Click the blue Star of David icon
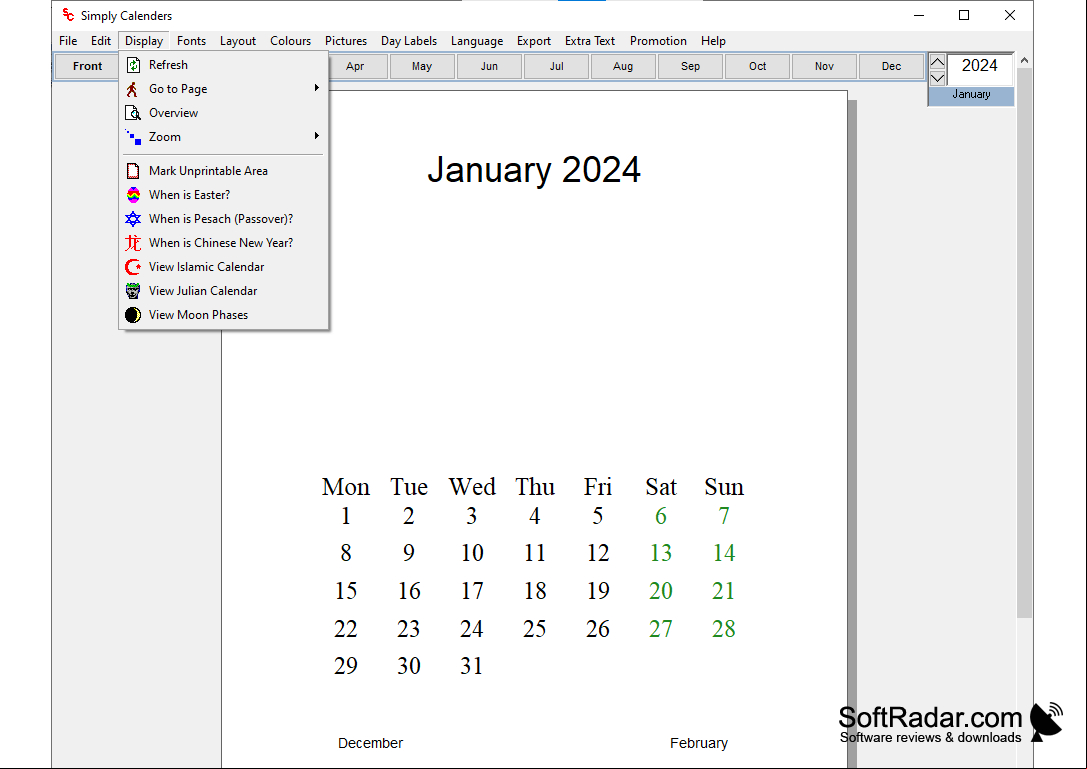1087x769 pixels. click(133, 219)
